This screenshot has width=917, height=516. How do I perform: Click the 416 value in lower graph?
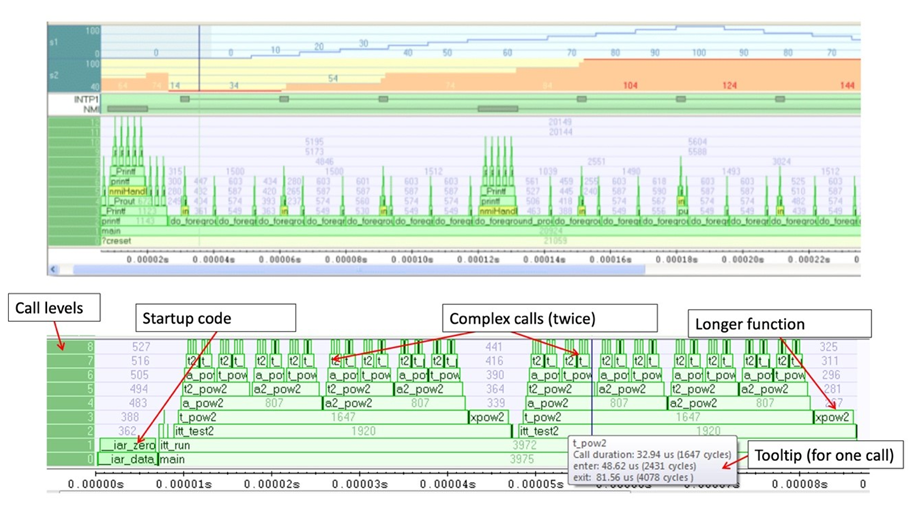point(494,361)
